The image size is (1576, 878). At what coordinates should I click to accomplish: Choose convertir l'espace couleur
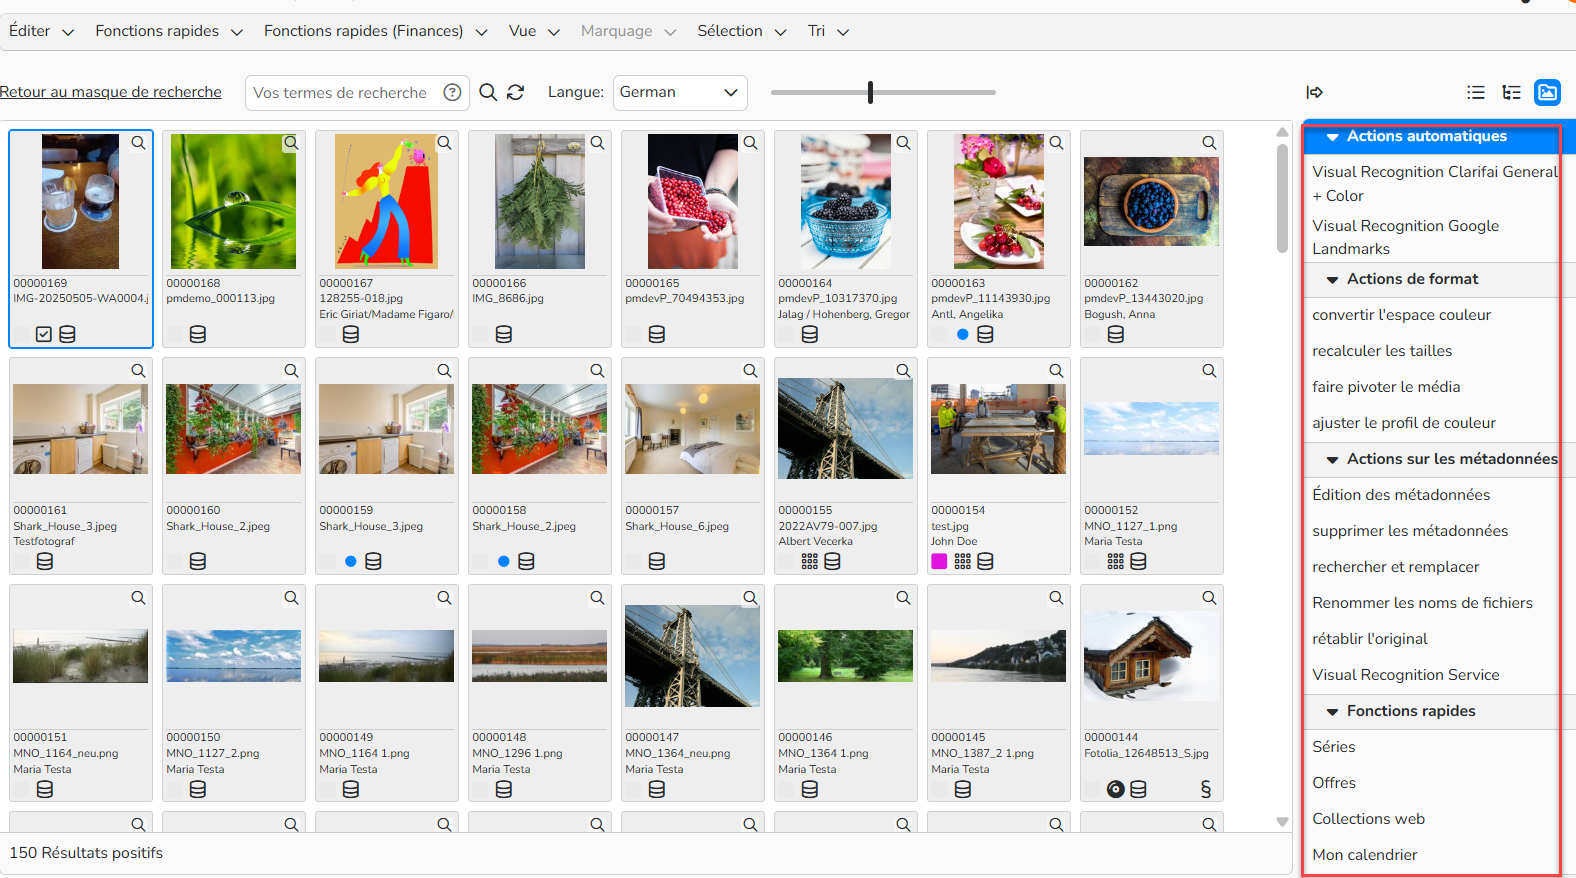point(1401,315)
